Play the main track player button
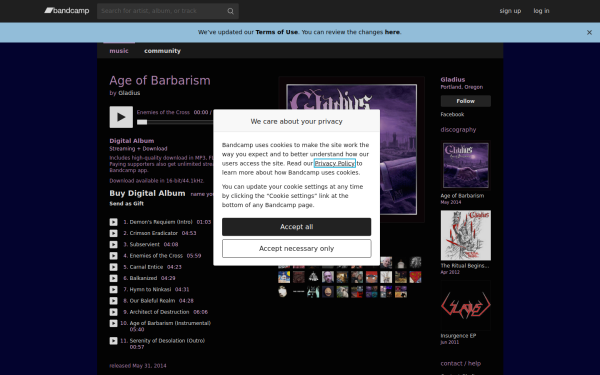 [x=121, y=117]
